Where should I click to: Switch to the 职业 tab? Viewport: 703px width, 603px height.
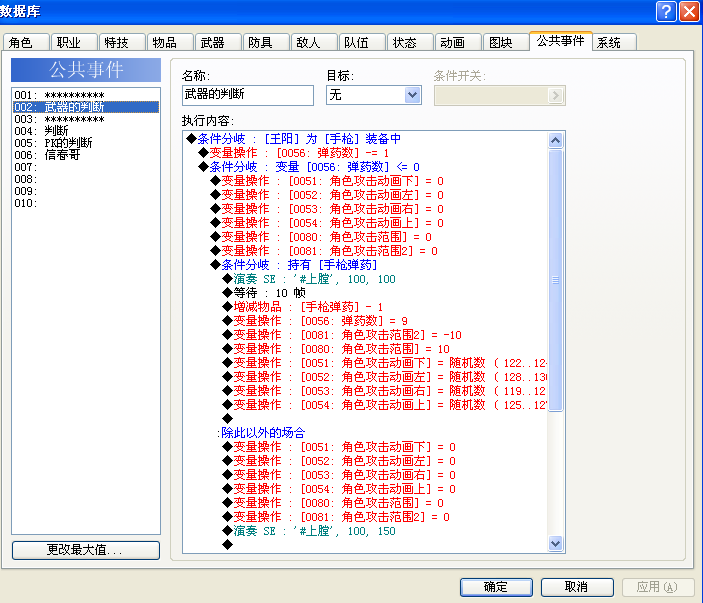[x=74, y=43]
